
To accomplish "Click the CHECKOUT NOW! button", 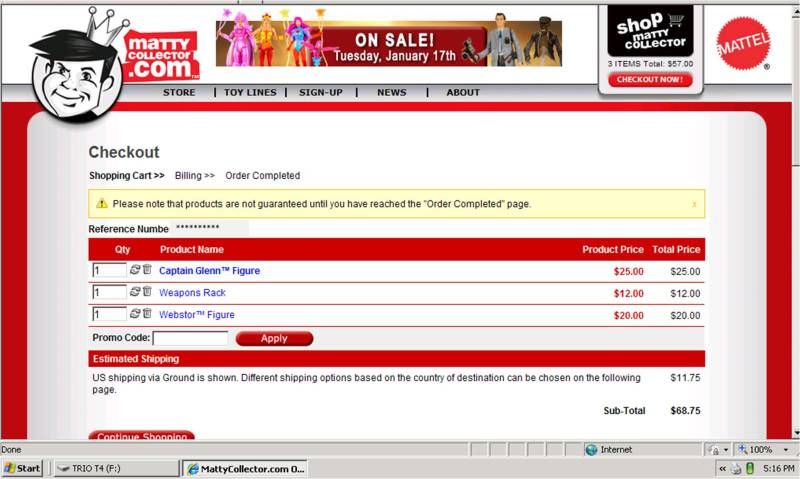I will click(x=650, y=80).
